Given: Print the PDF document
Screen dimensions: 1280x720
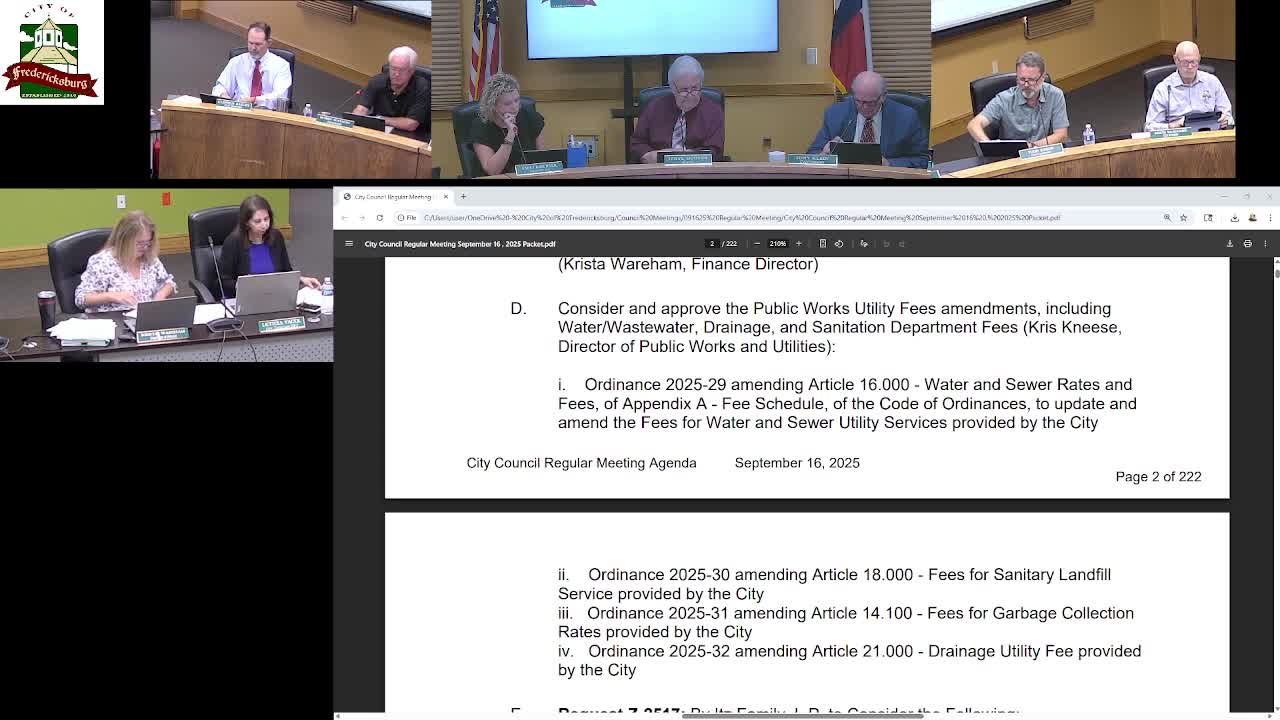Looking at the screenshot, I should tap(1248, 243).
